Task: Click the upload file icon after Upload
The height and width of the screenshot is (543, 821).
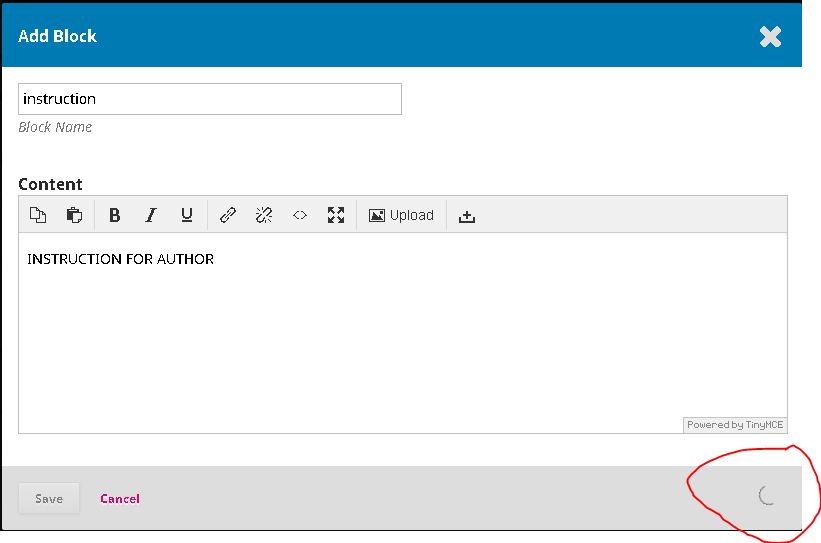Action: [x=466, y=215]
